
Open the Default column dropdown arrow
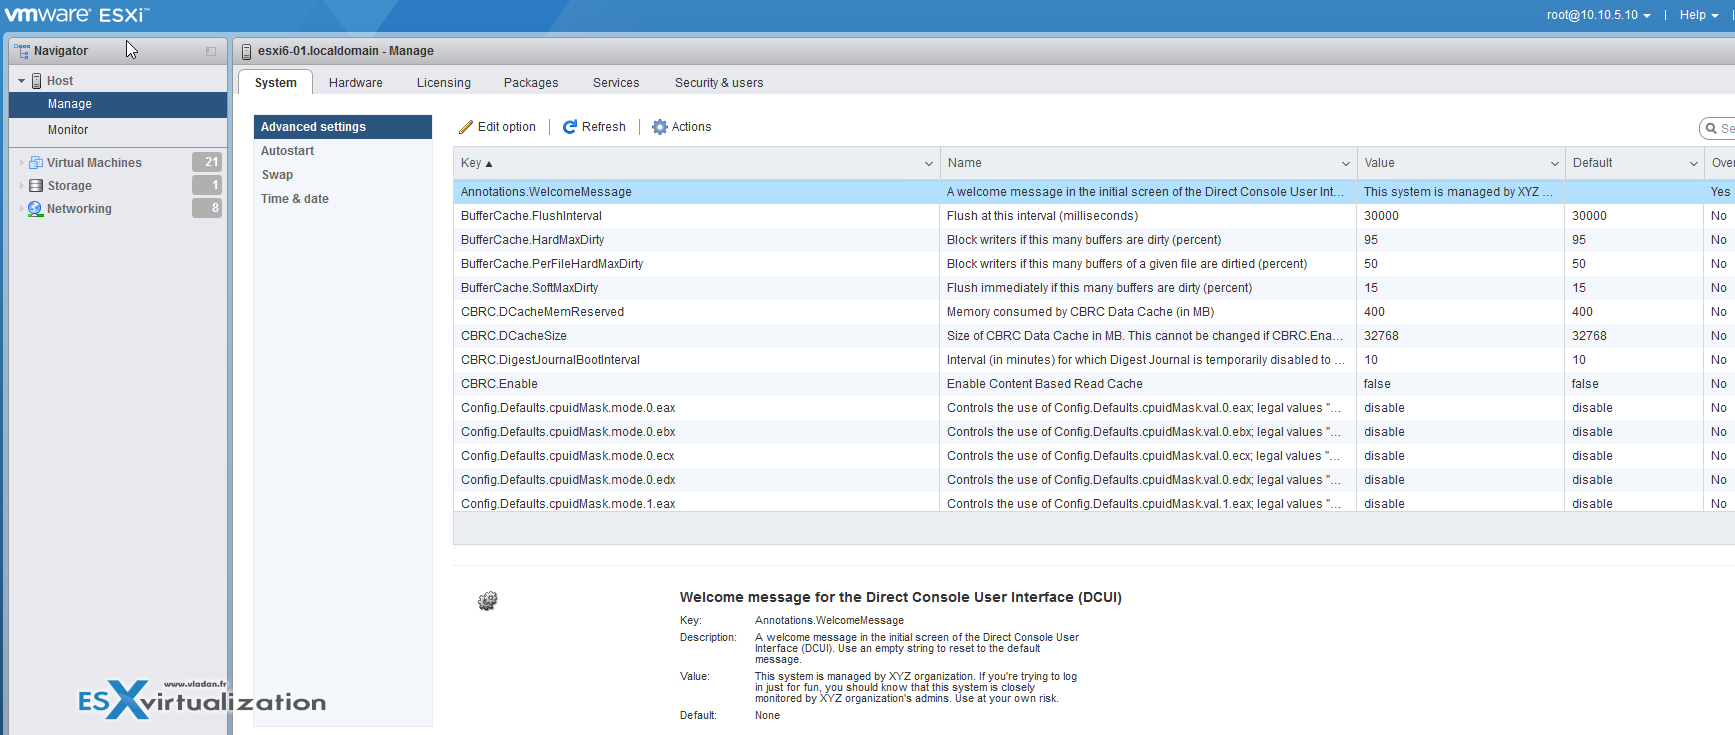[1693, 164]
